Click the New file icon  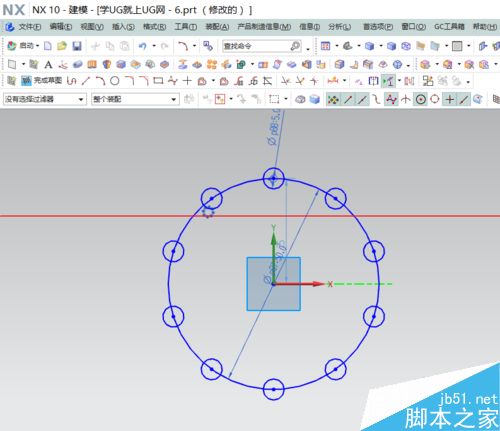coord(48,46)
